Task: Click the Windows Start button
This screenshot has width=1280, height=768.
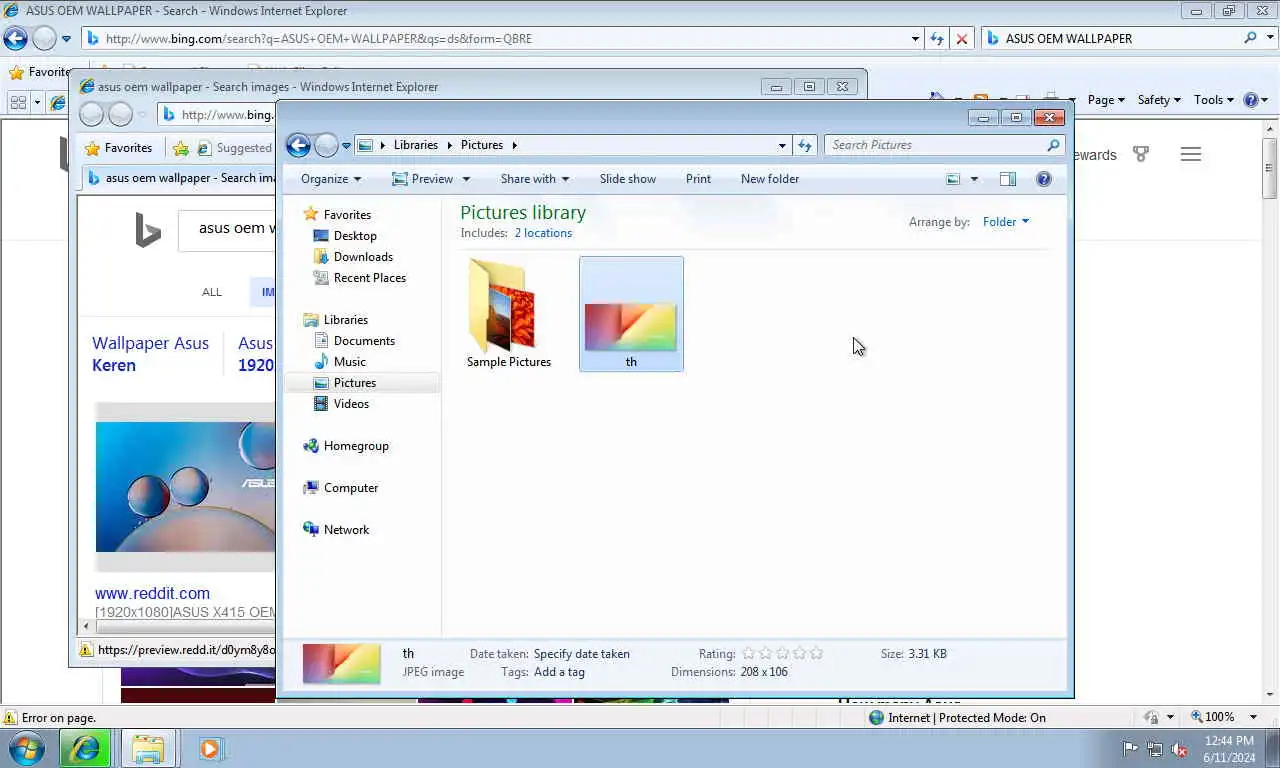Action: click(25, 749)
